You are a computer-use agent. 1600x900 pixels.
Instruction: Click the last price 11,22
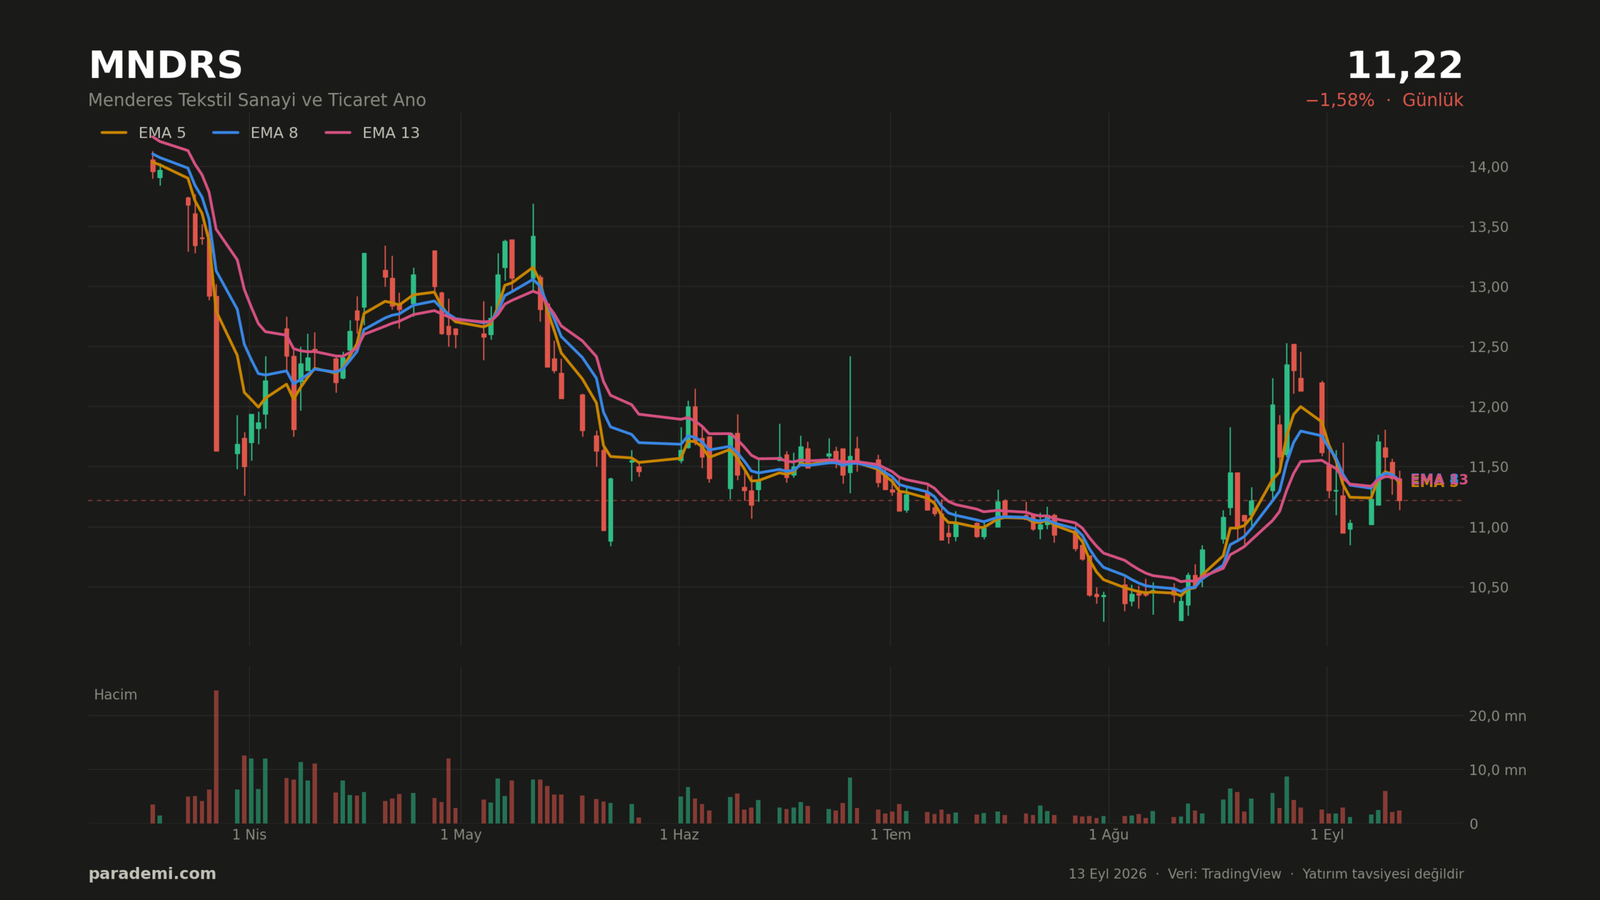click(x=1404, y=66)
